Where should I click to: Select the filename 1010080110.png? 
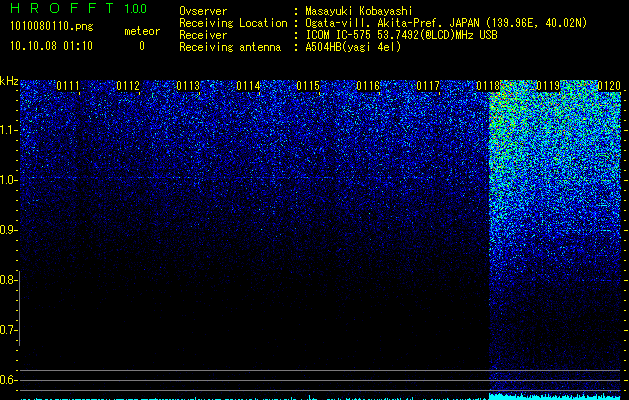point(52,26)
